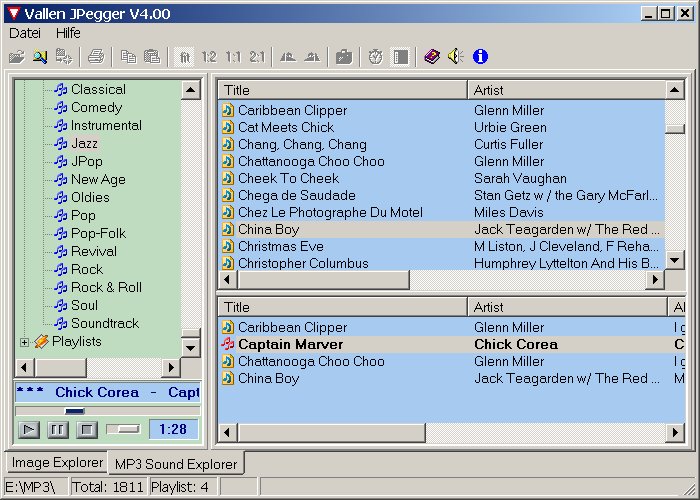
Task: Click the rotate left toolbar icon
Action: (x=288, y=57)
